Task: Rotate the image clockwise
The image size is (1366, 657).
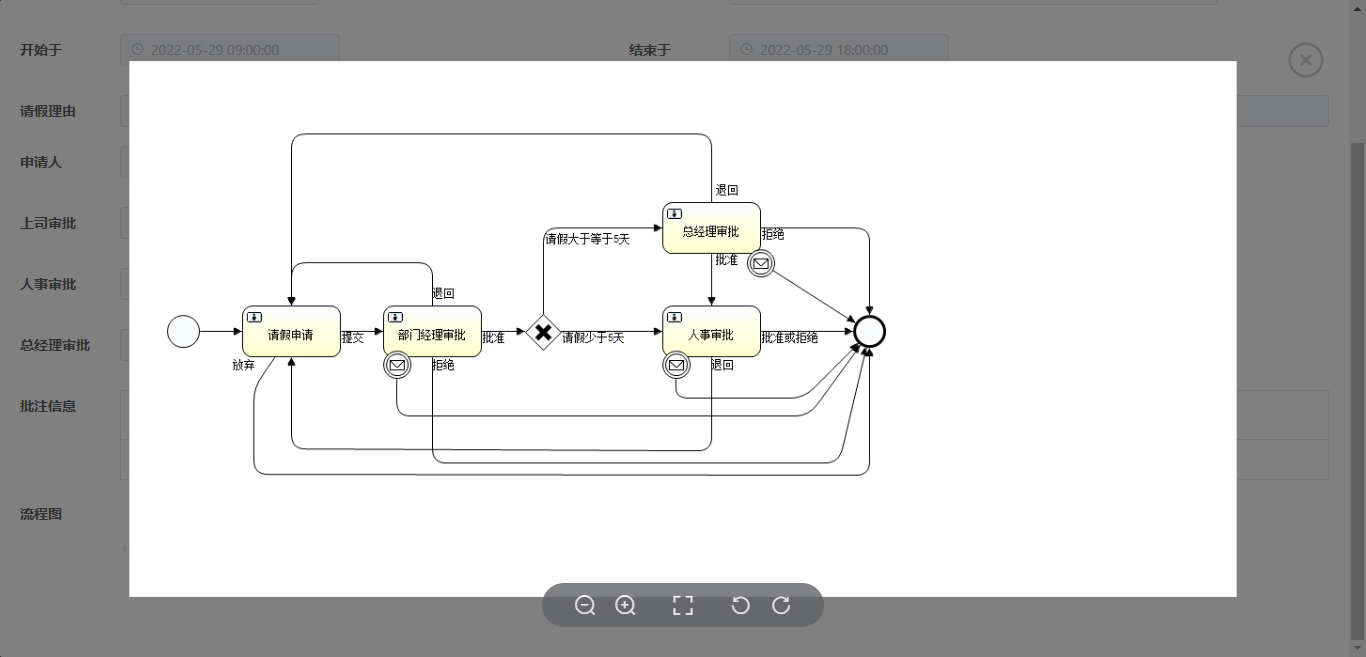Action: 781,605
